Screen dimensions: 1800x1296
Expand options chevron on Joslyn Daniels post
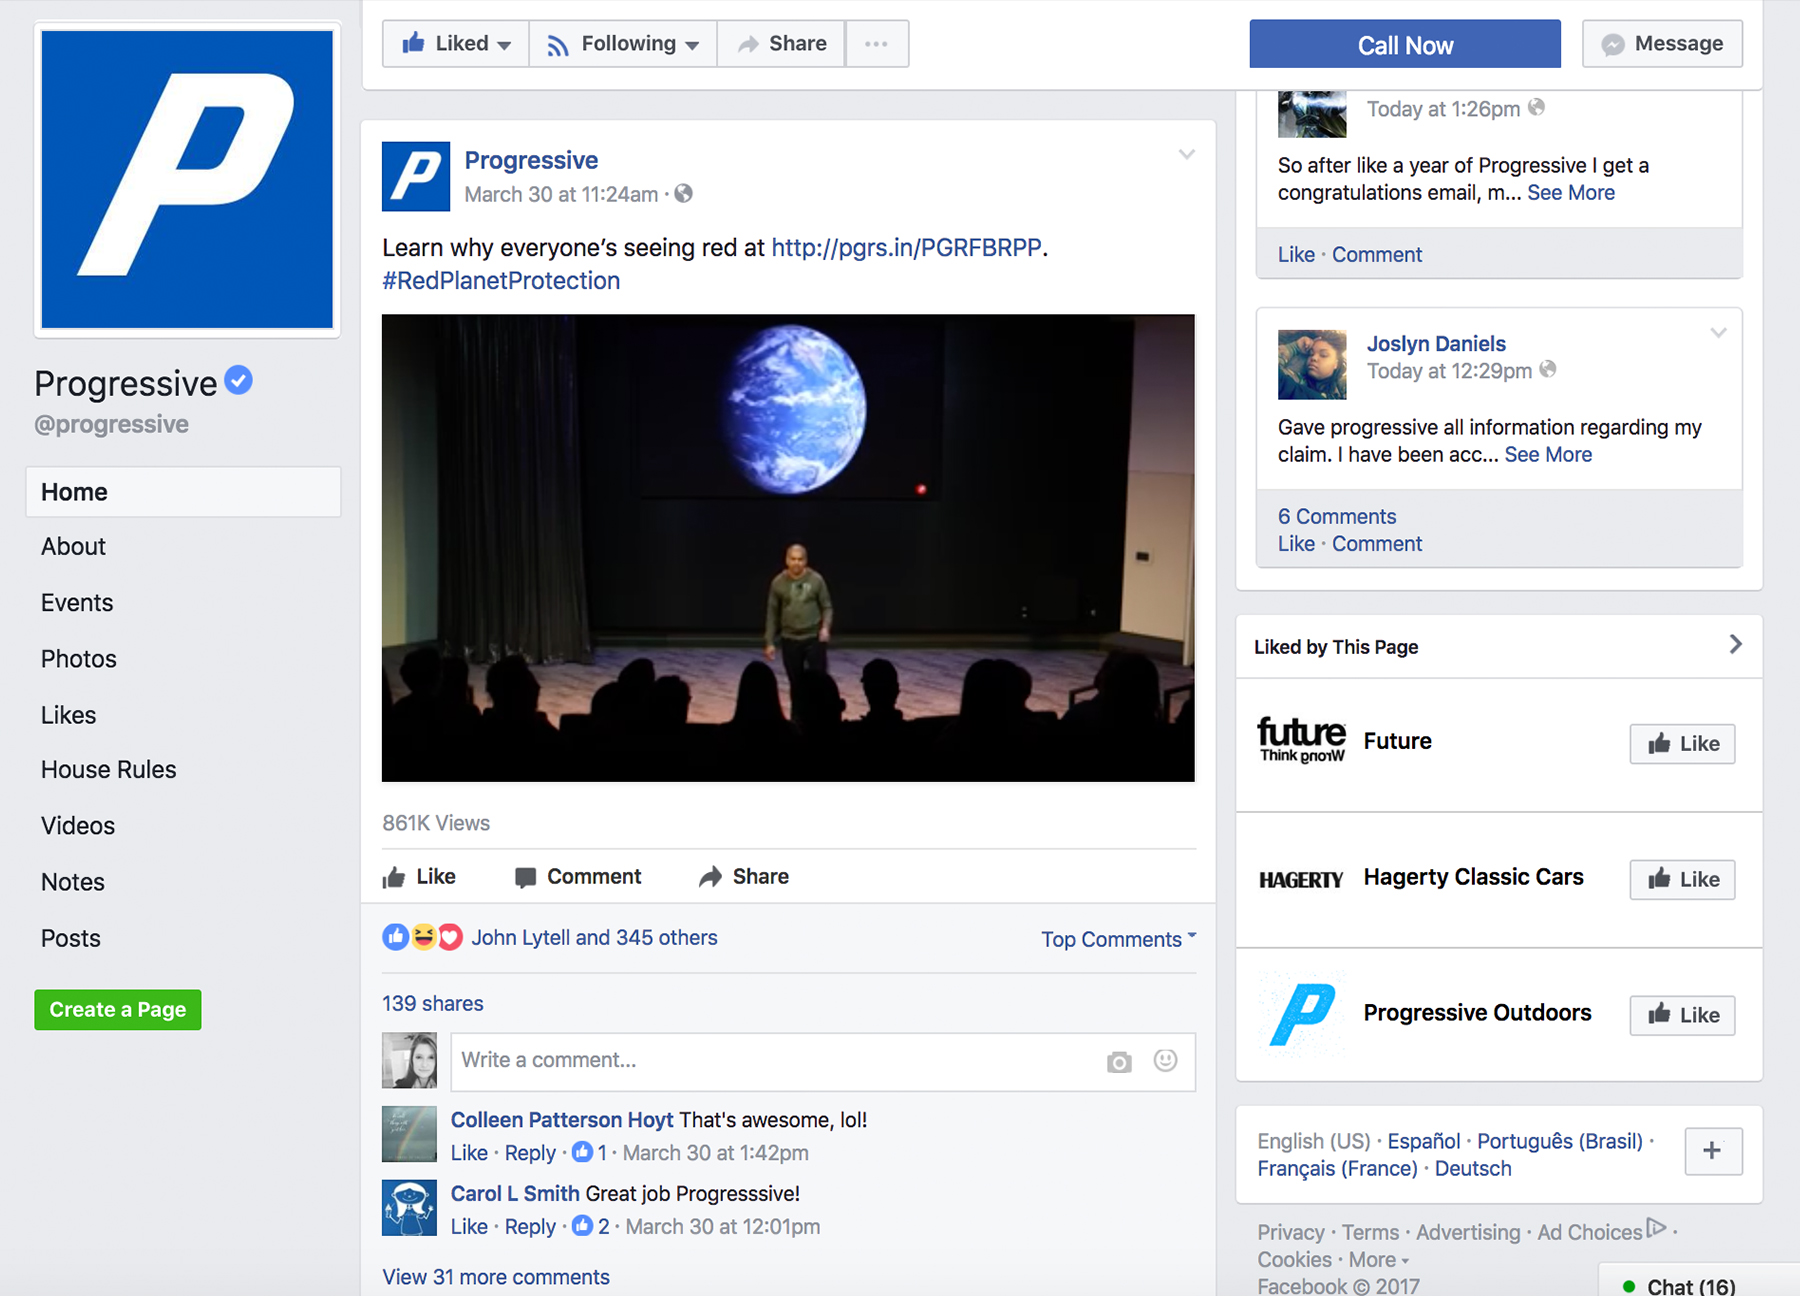pos(1718,333)
